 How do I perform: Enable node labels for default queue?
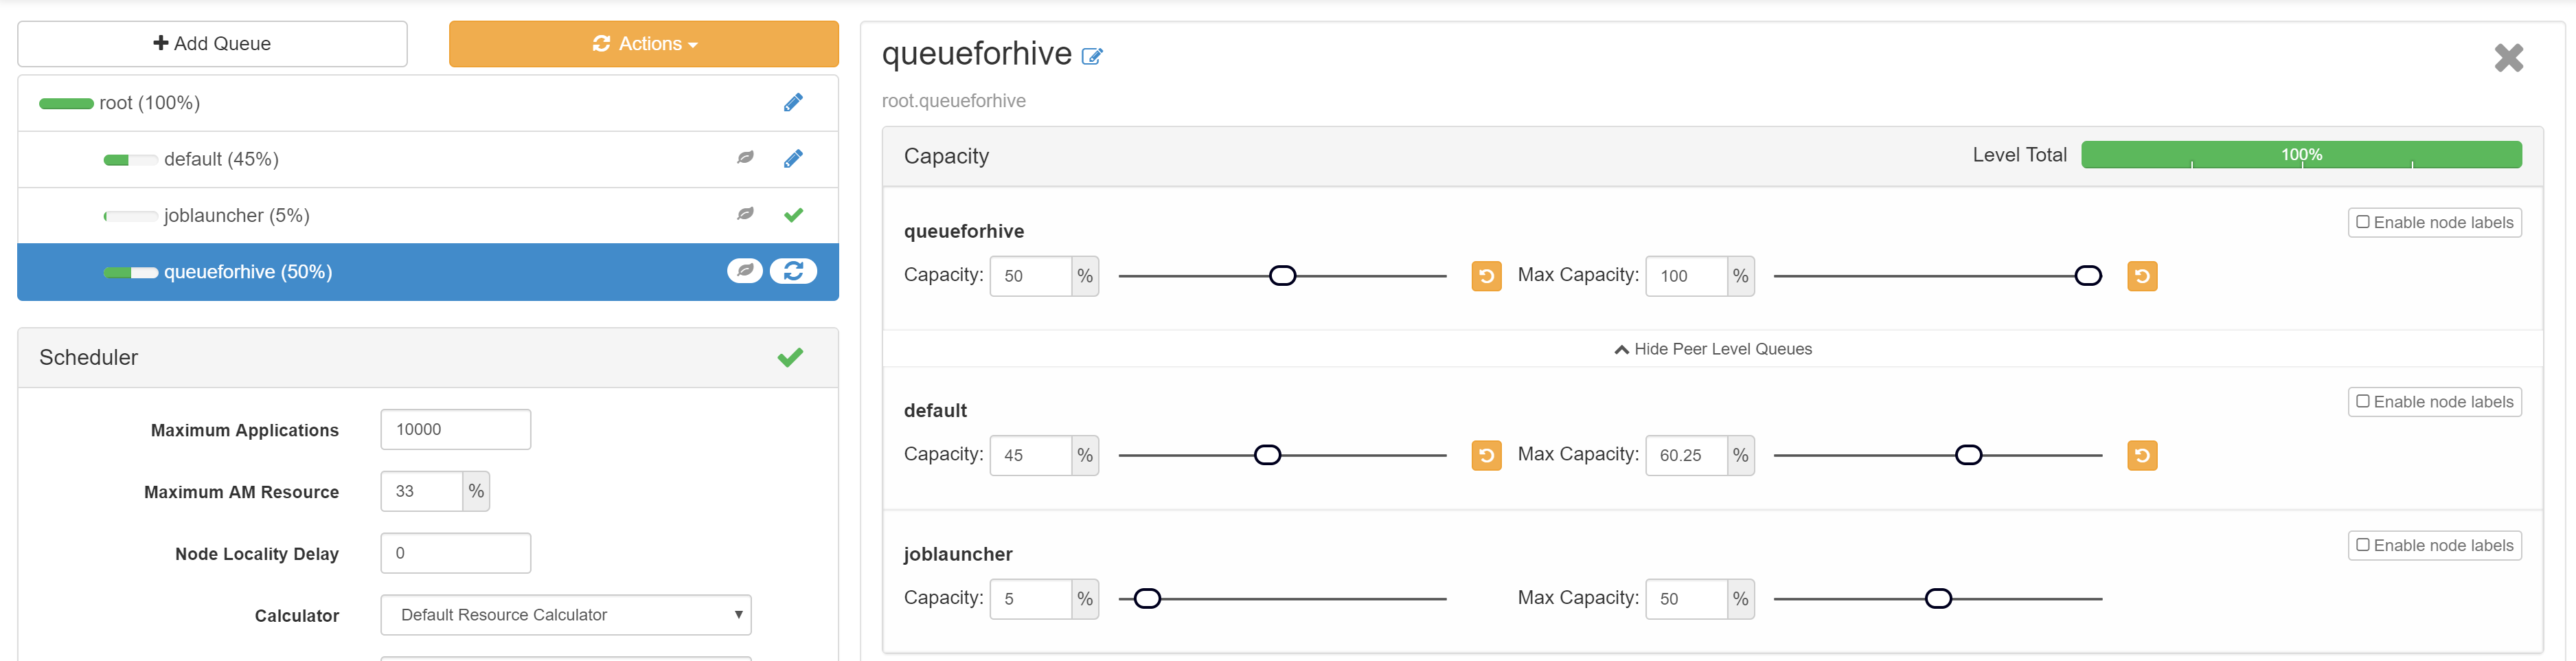[x=2434, y=402]
